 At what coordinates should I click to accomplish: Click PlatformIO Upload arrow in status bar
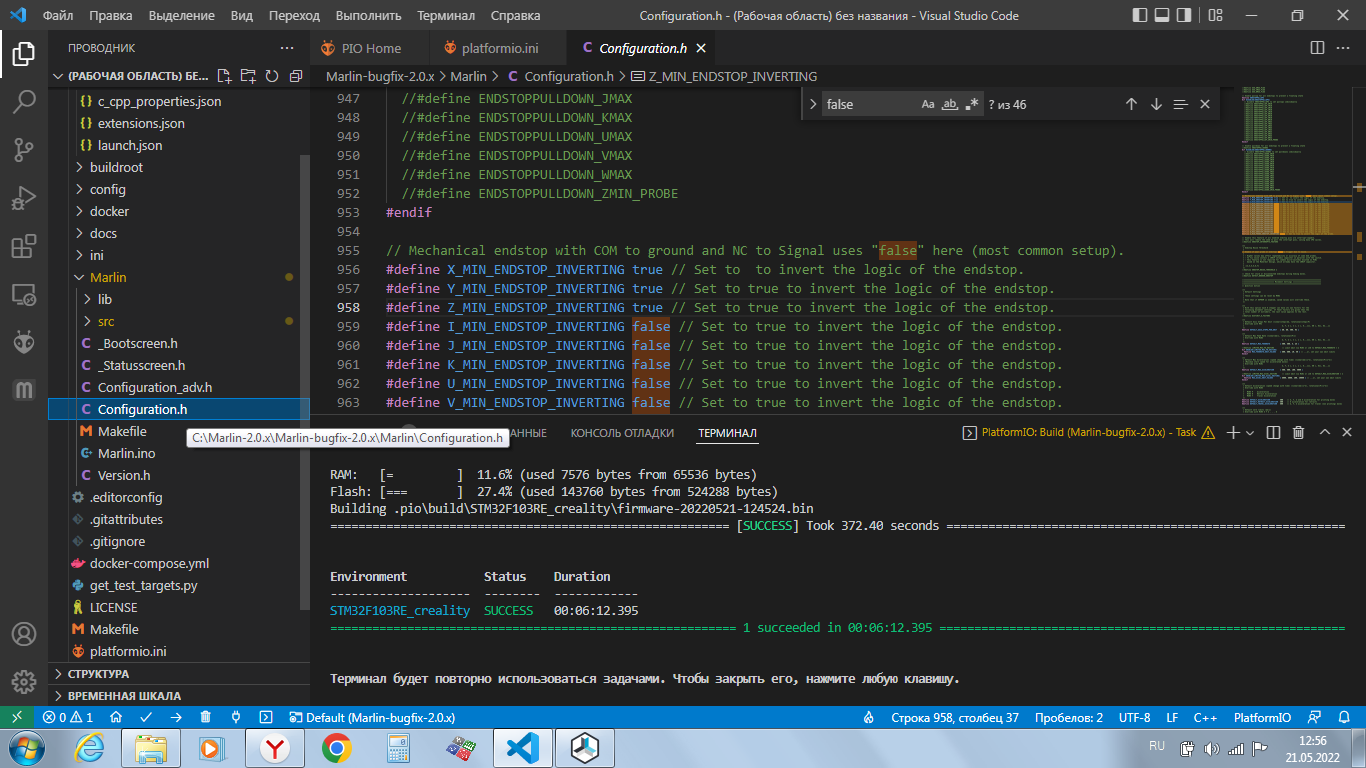[176, 717]
